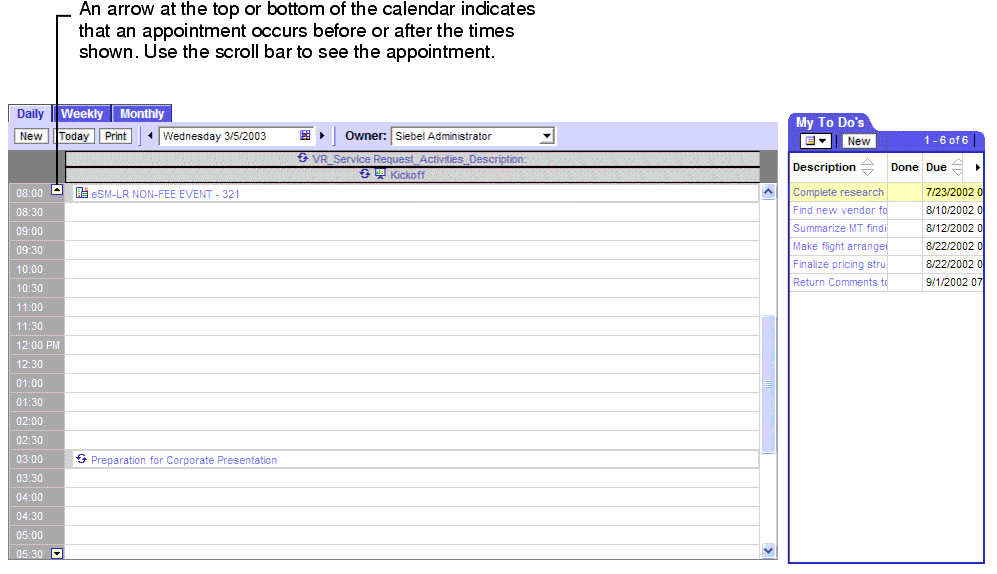Switch to Weekly calendar tab

[x=82, y=114]
